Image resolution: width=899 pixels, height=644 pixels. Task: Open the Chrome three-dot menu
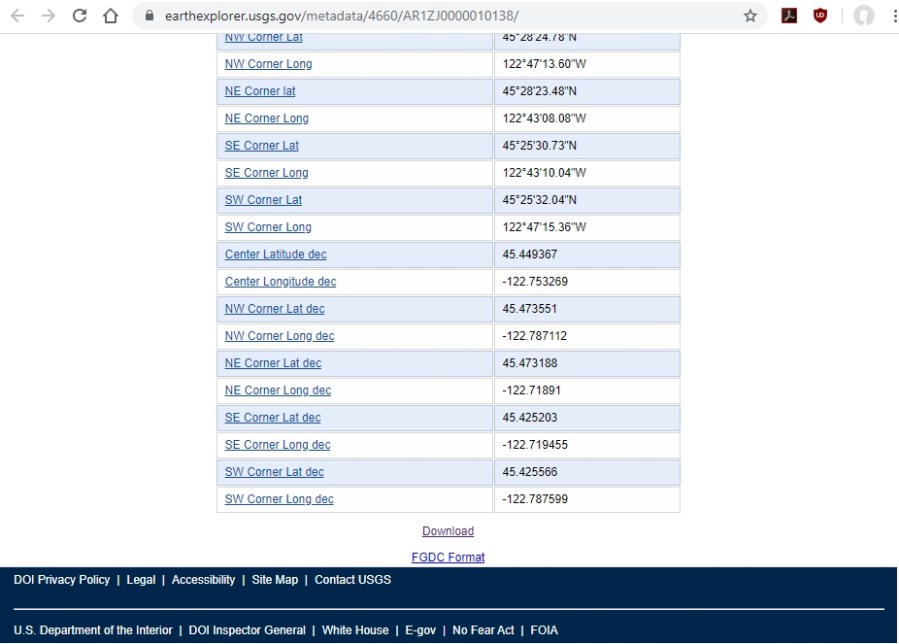coord(891,17)
